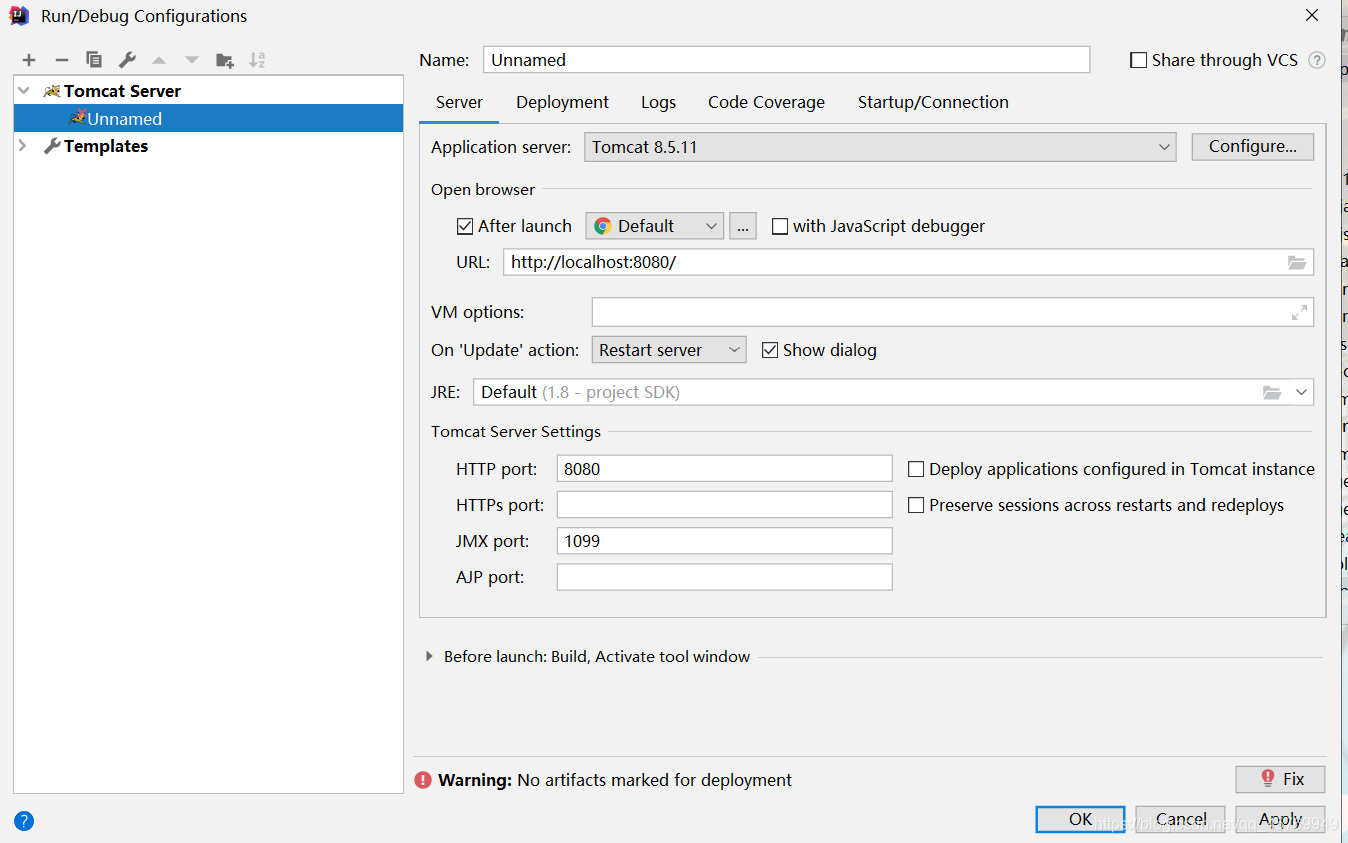1348x843 pixels.
Task: Click the Name input field
Action: click(786, 60)
